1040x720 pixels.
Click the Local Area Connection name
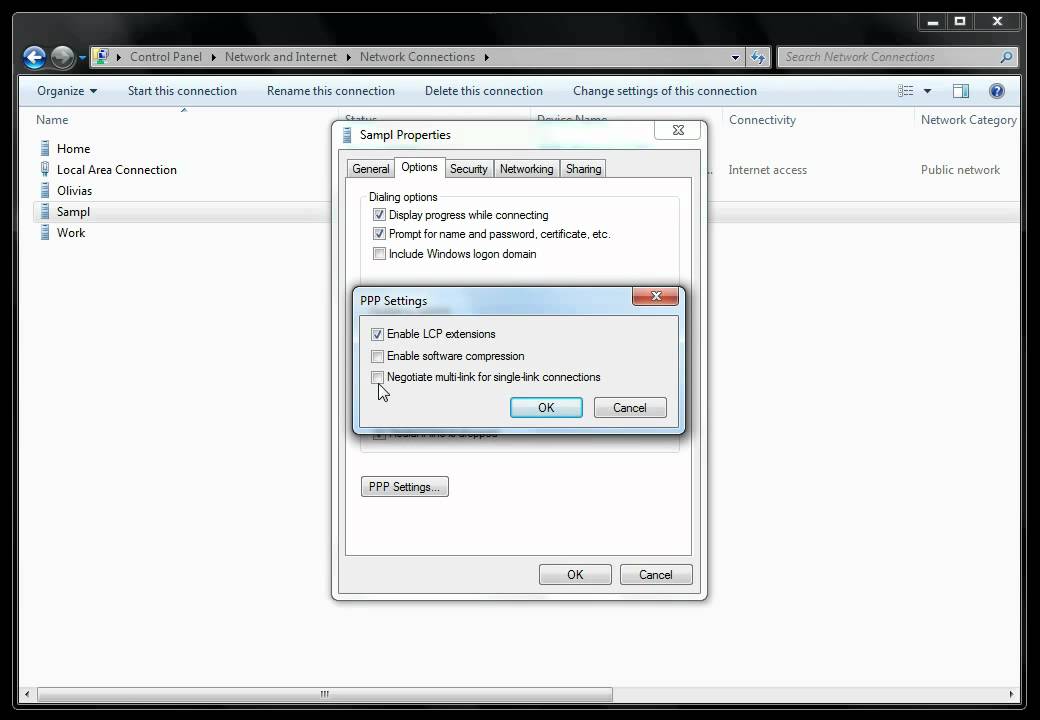(117, 170)
